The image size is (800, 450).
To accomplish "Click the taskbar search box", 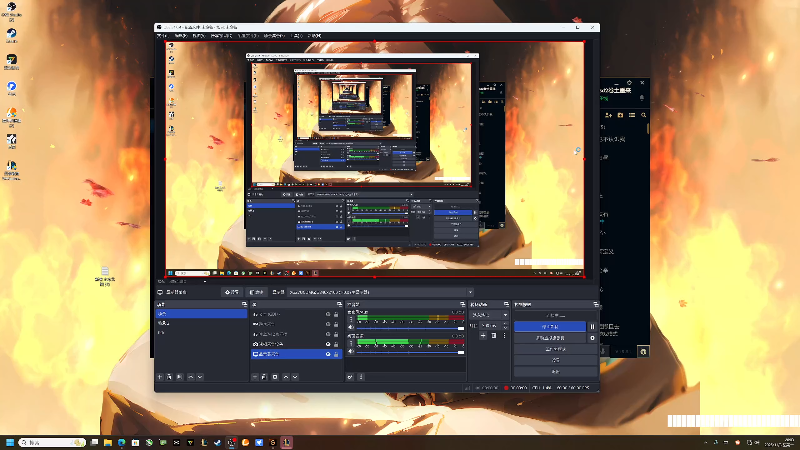I will [52, 442].
